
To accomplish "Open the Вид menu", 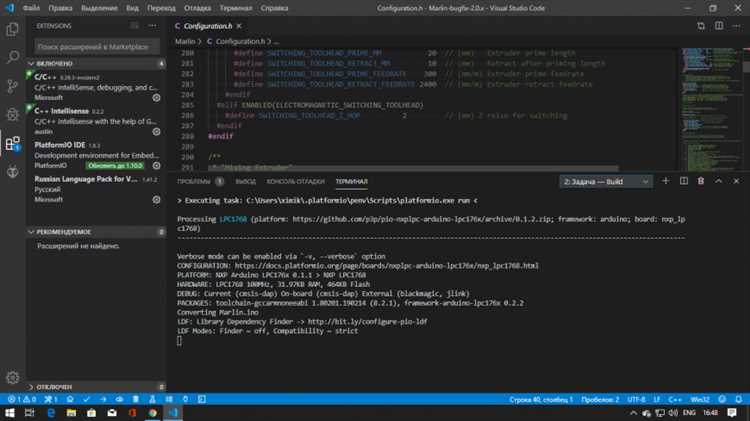I will (x=132, y=8).
